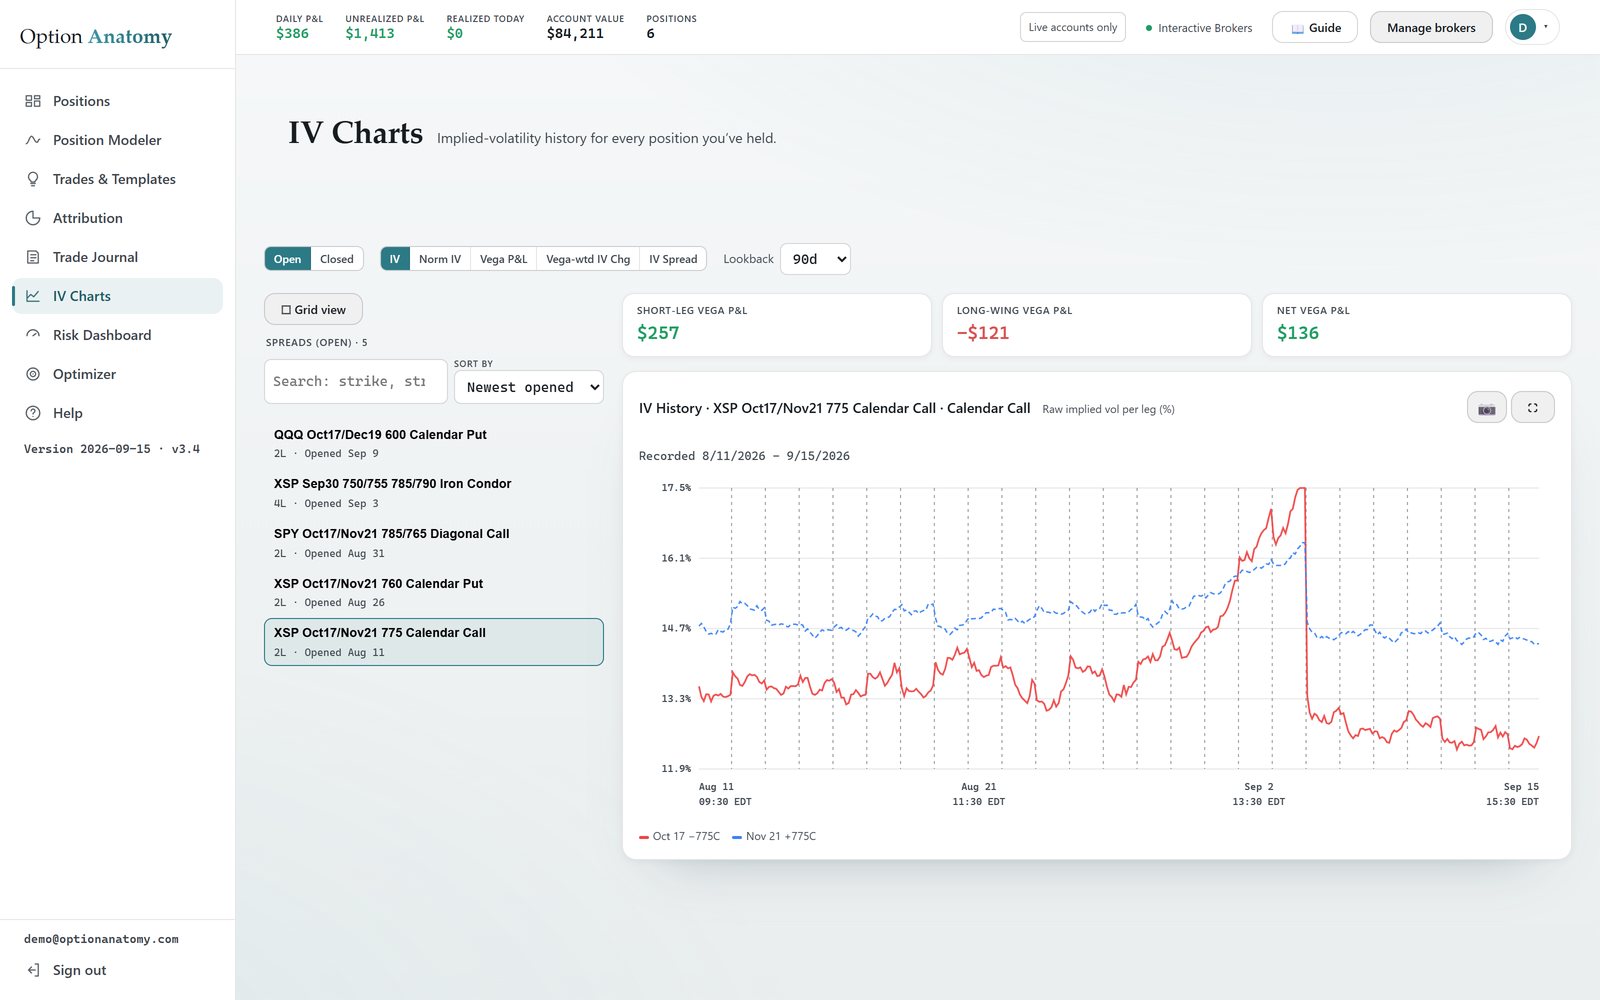Click the Net Vega P&L card
This screenshot has width=1600, height=1000.
coord(1417,325)
